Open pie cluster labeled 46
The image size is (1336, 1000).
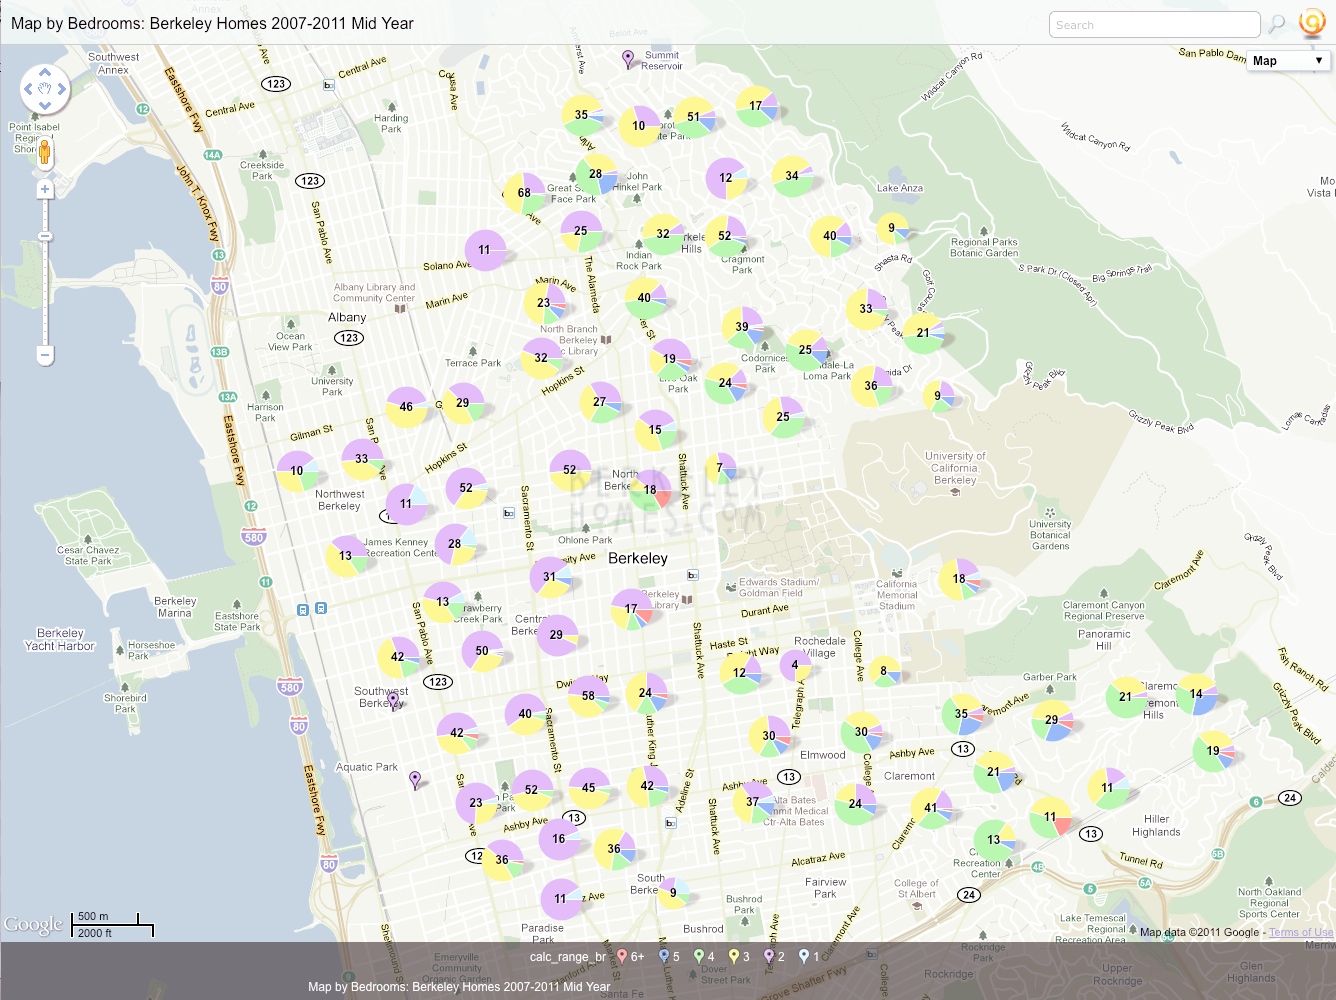click(x=406, y=407)
